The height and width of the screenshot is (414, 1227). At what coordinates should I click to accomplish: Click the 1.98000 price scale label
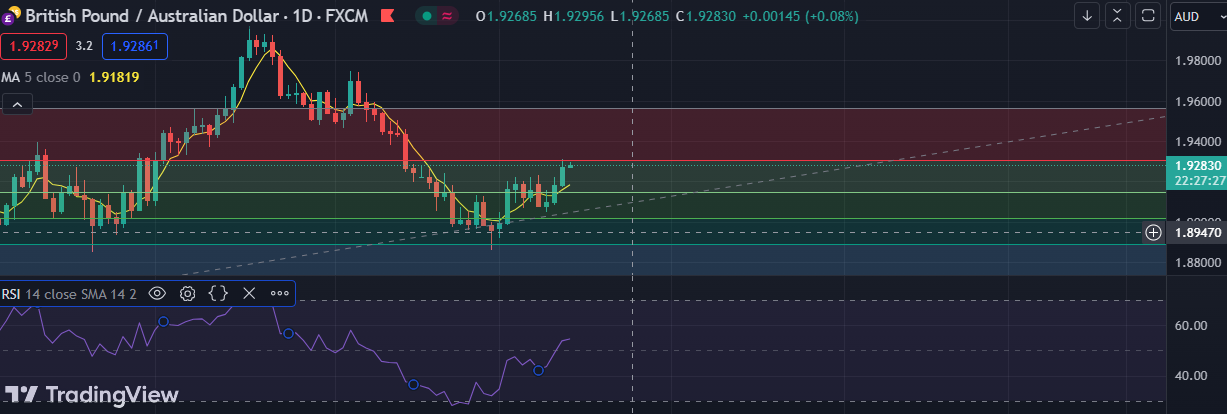tap(1198, 61)
